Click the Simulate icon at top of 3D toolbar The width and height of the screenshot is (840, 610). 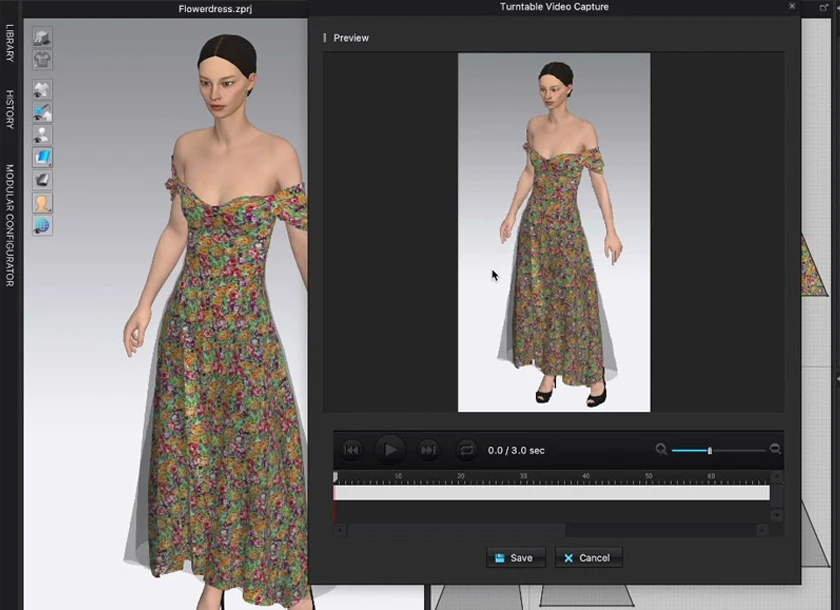click(x=42, y=37)
